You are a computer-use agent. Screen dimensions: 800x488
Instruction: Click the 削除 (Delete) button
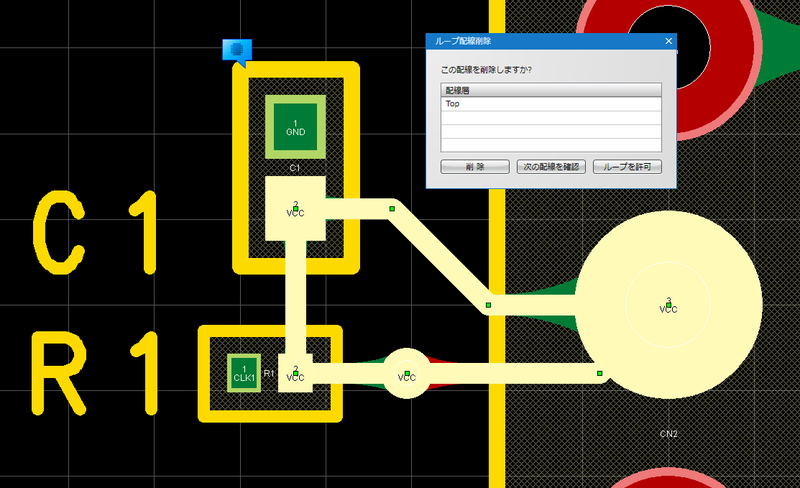tap(474, 166)
